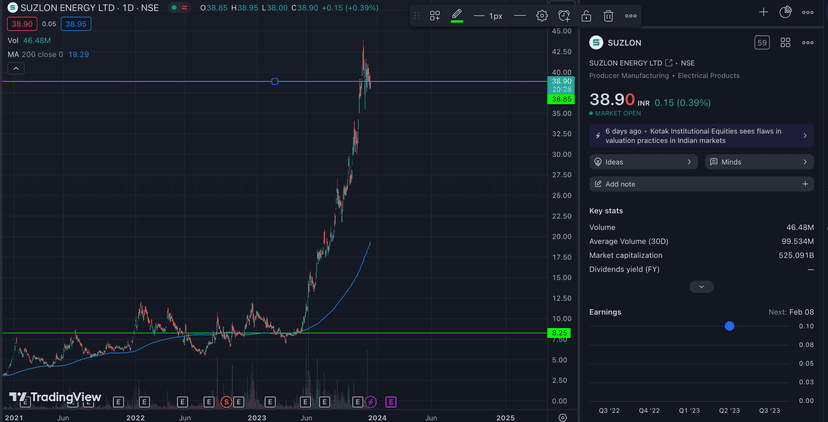Open drawing settings gear icon

(542, 16)
